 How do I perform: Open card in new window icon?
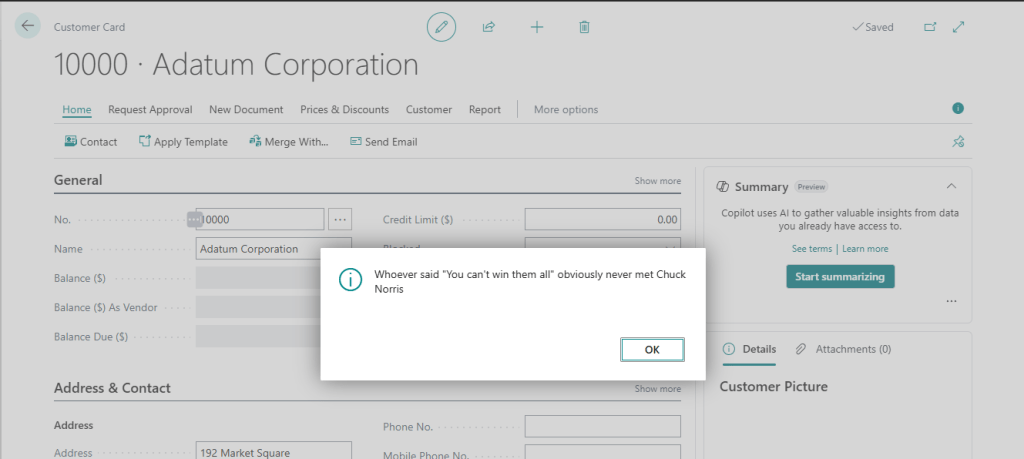pos(930,27)
